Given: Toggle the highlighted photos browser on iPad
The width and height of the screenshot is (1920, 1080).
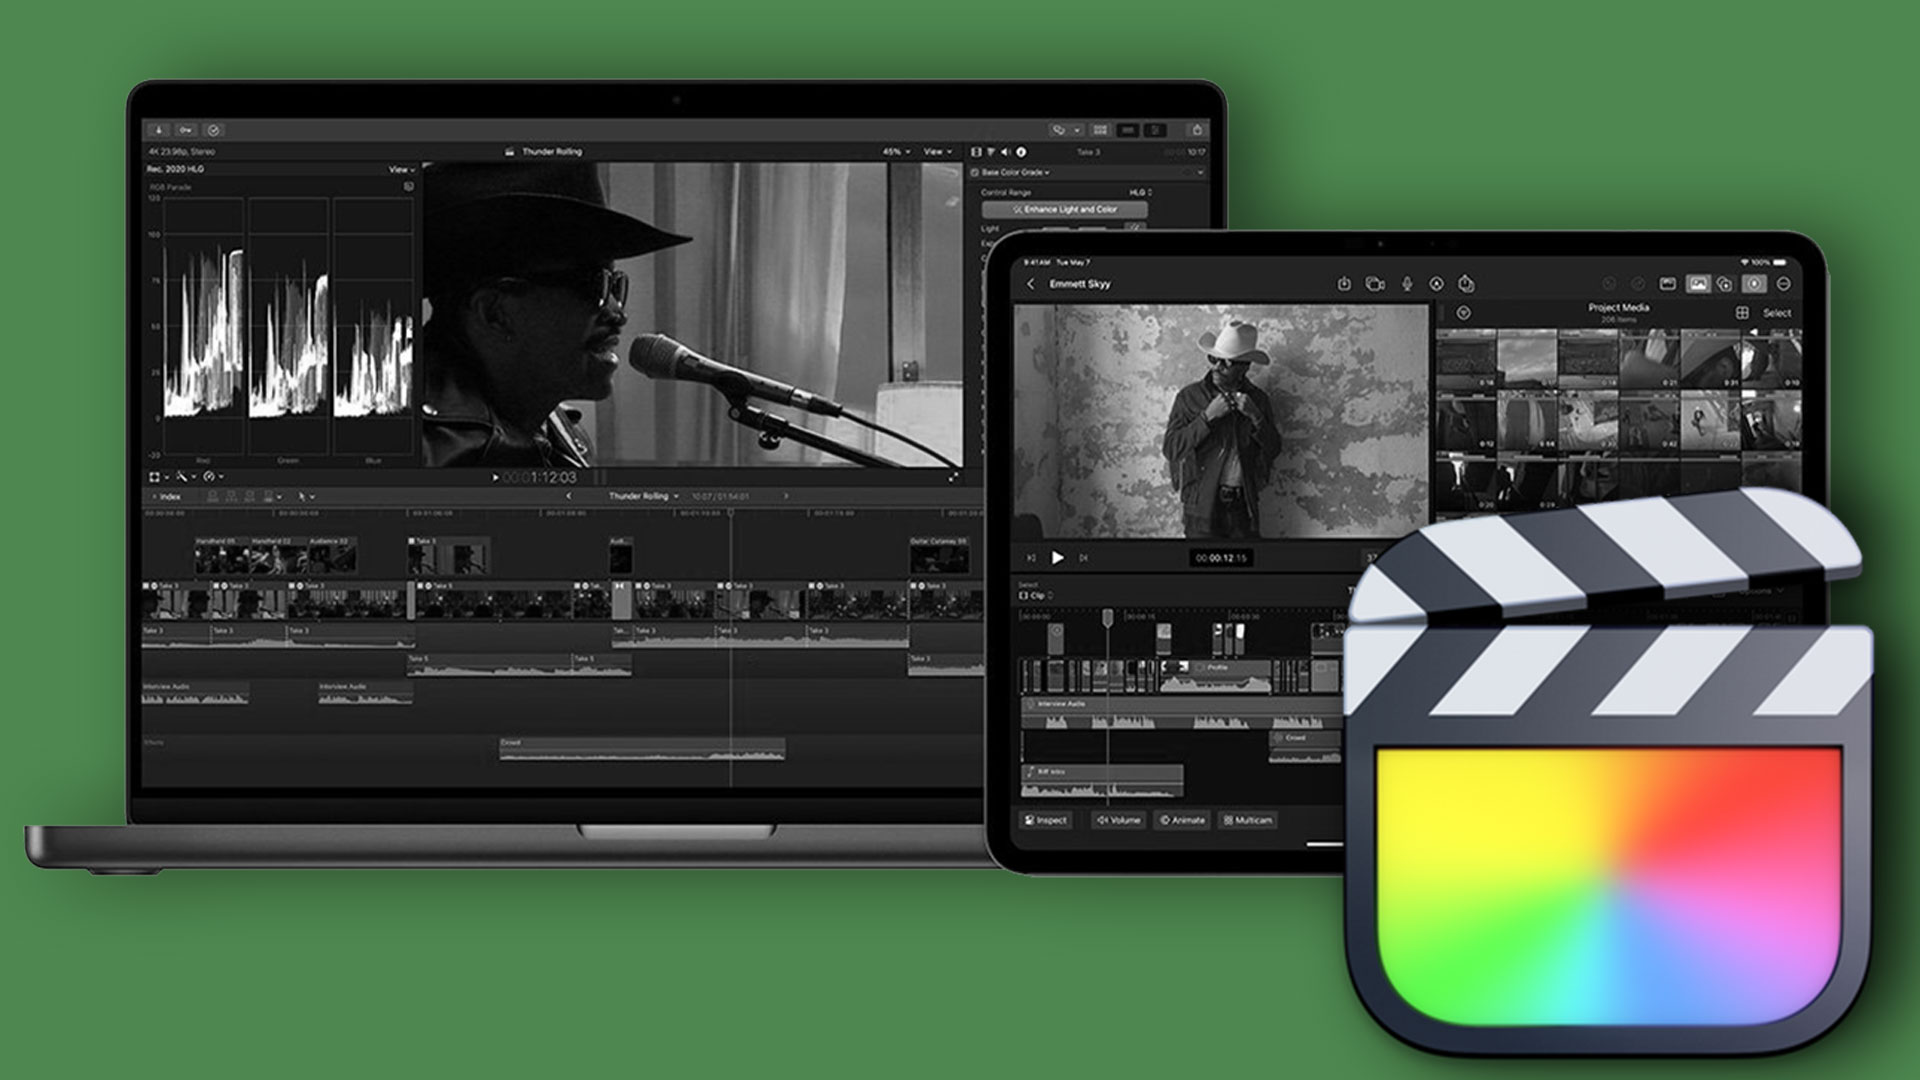Looking at the screenshot, I should 1698,284.
